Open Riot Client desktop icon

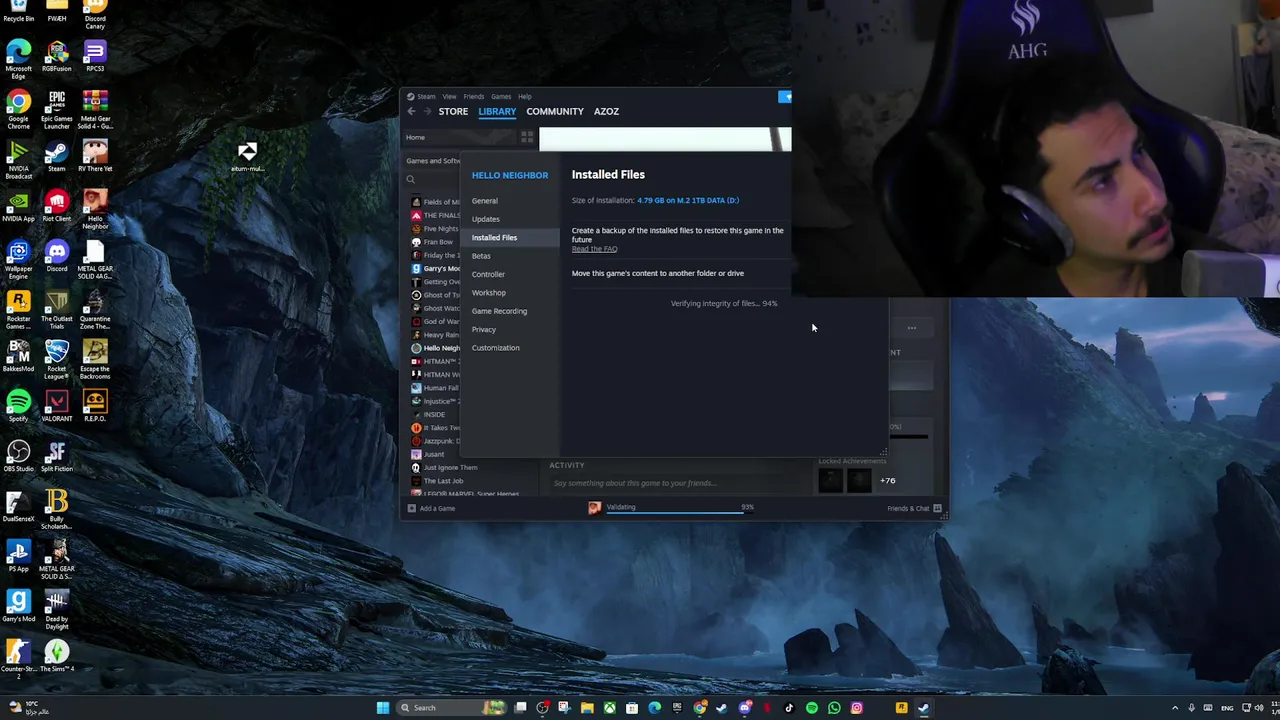[x=57, y=206]
